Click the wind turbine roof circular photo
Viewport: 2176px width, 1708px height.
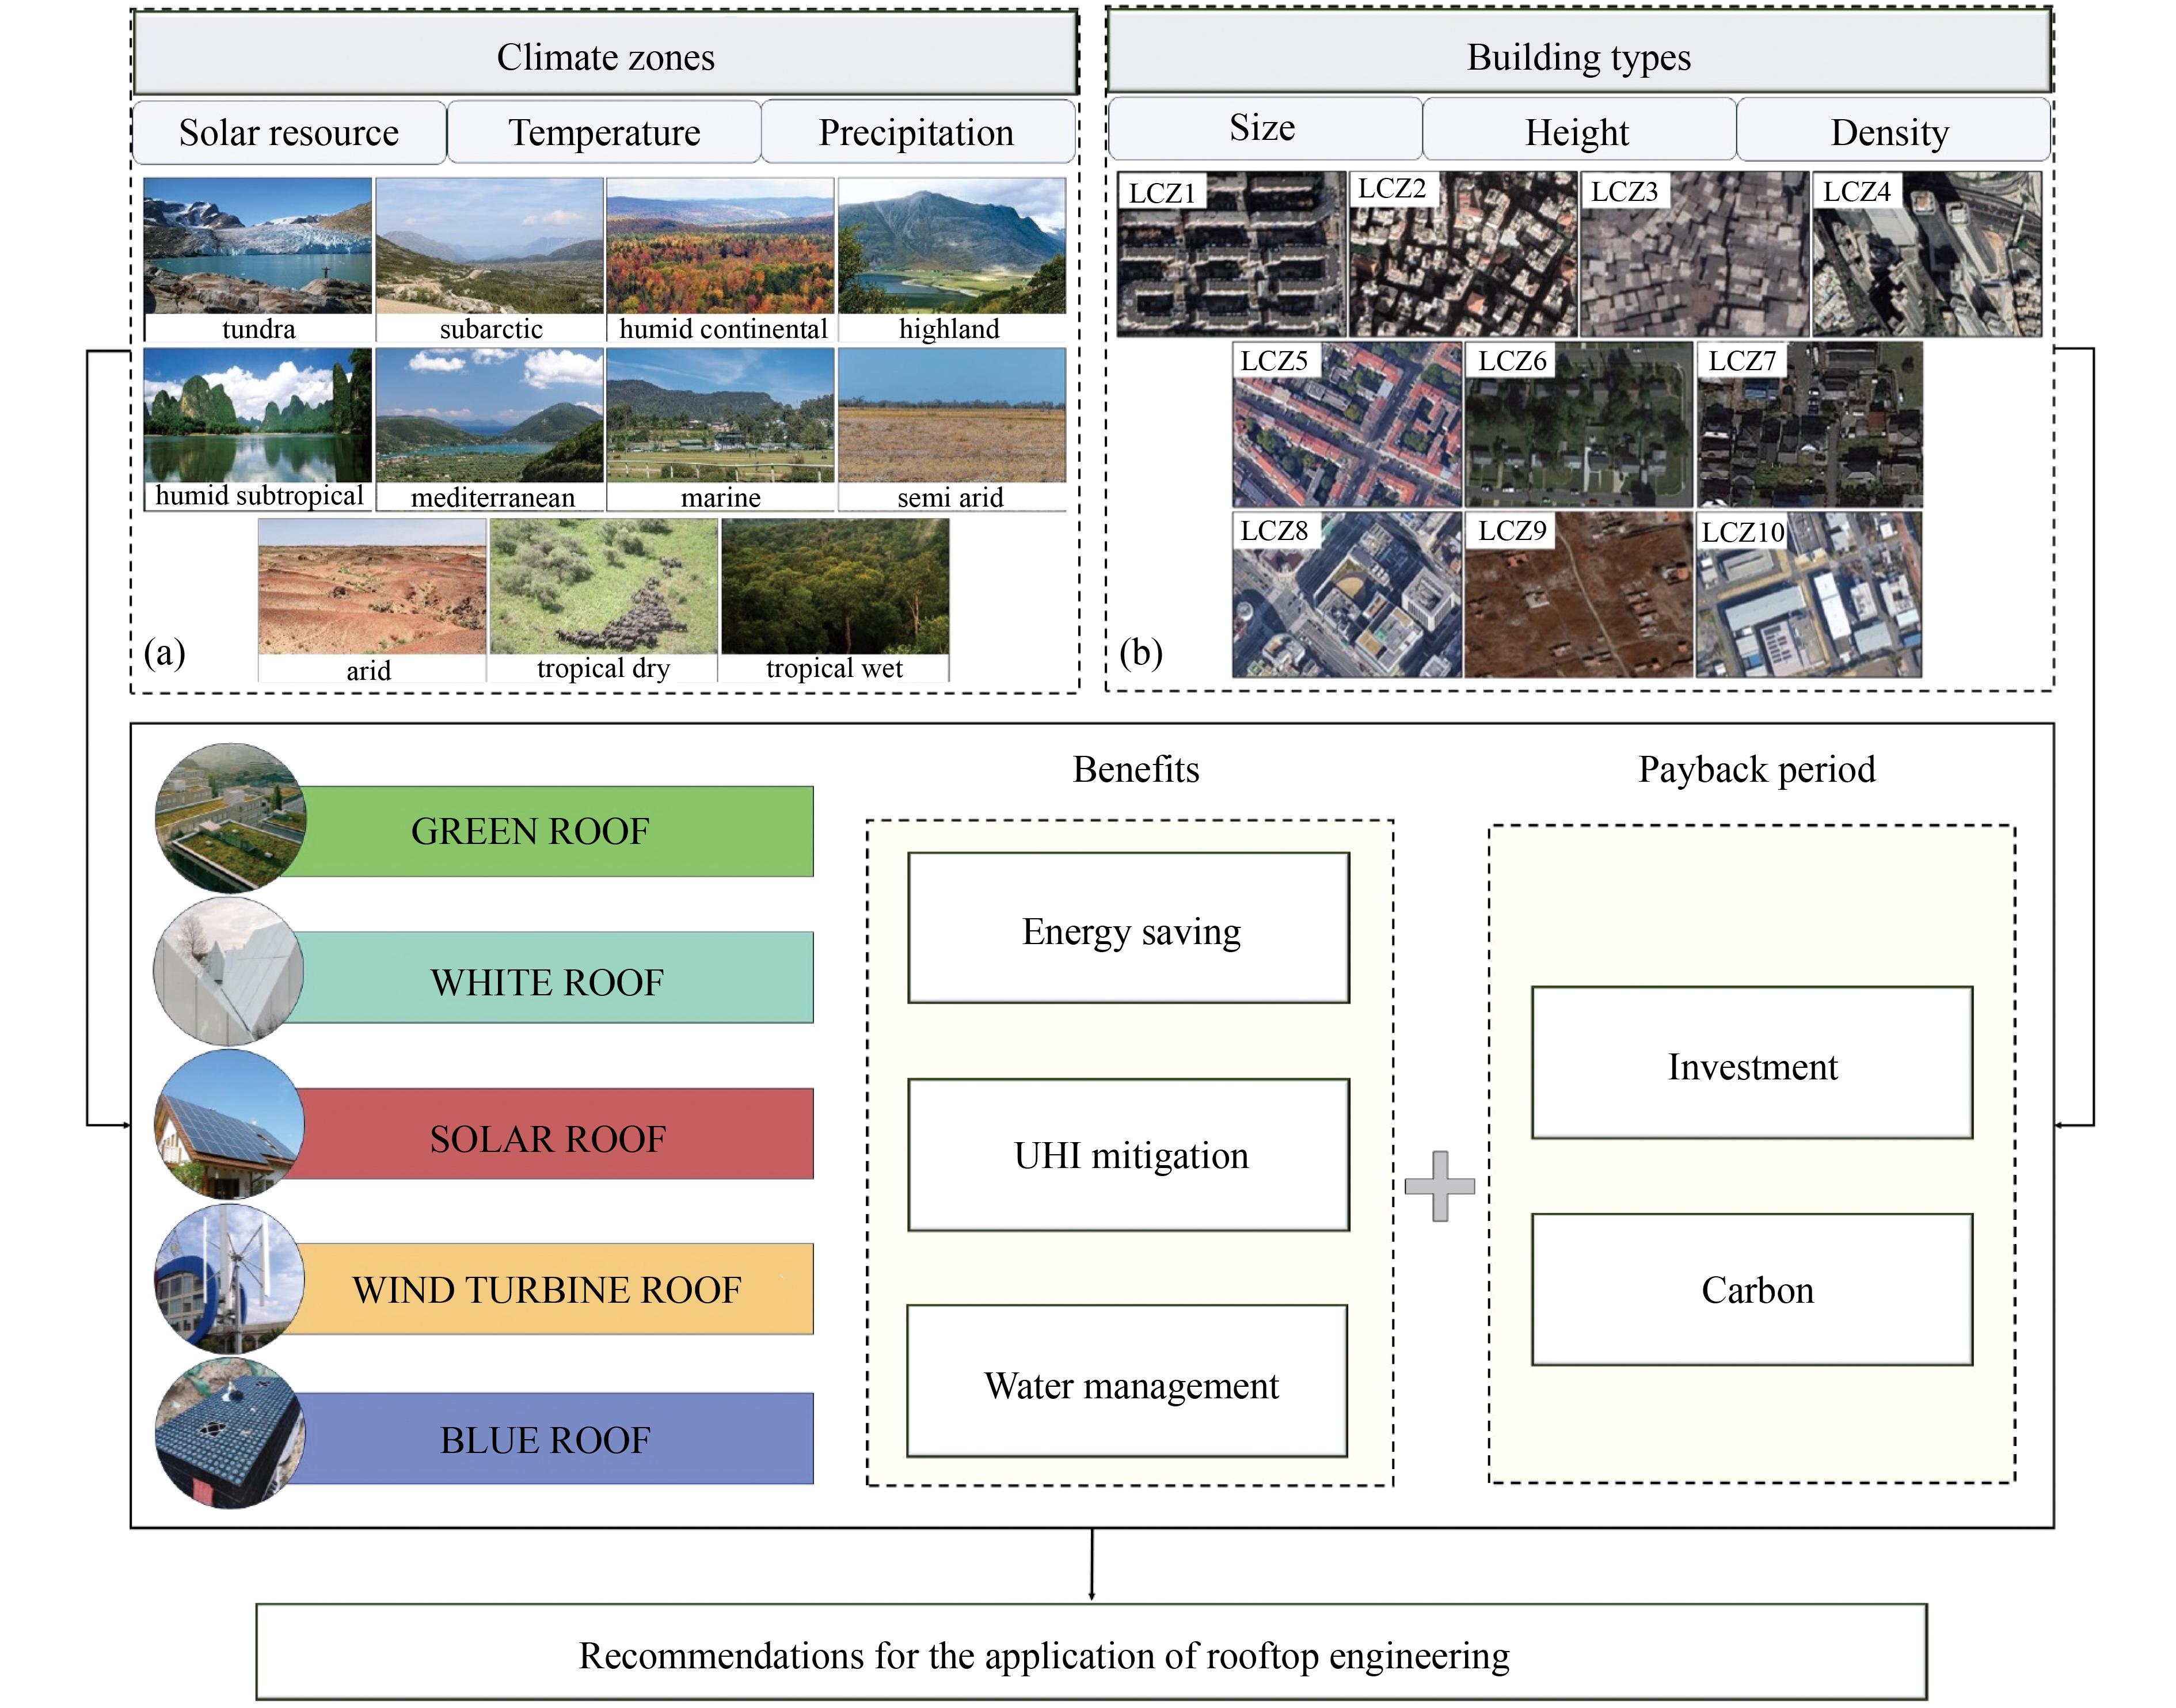pos(229,1279)
